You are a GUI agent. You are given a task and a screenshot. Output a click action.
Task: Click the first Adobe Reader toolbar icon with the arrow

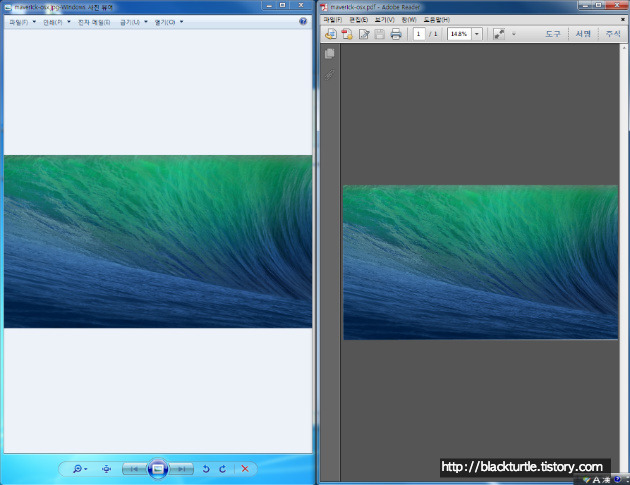click(331, 34)
